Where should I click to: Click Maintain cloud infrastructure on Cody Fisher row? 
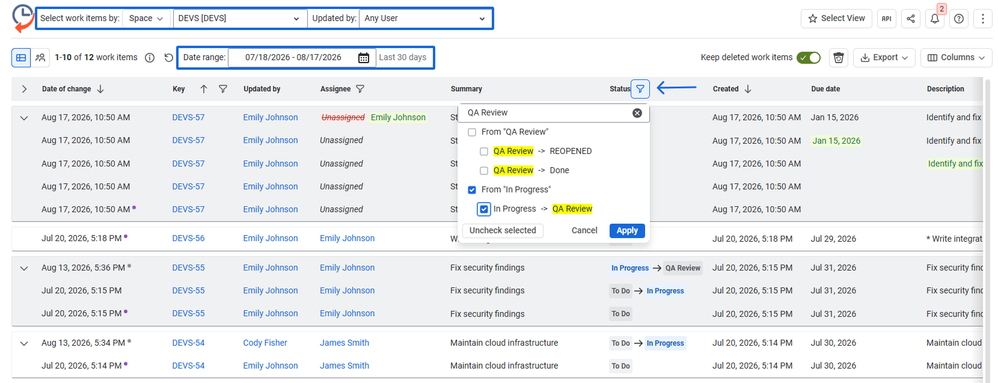(504, 343)
